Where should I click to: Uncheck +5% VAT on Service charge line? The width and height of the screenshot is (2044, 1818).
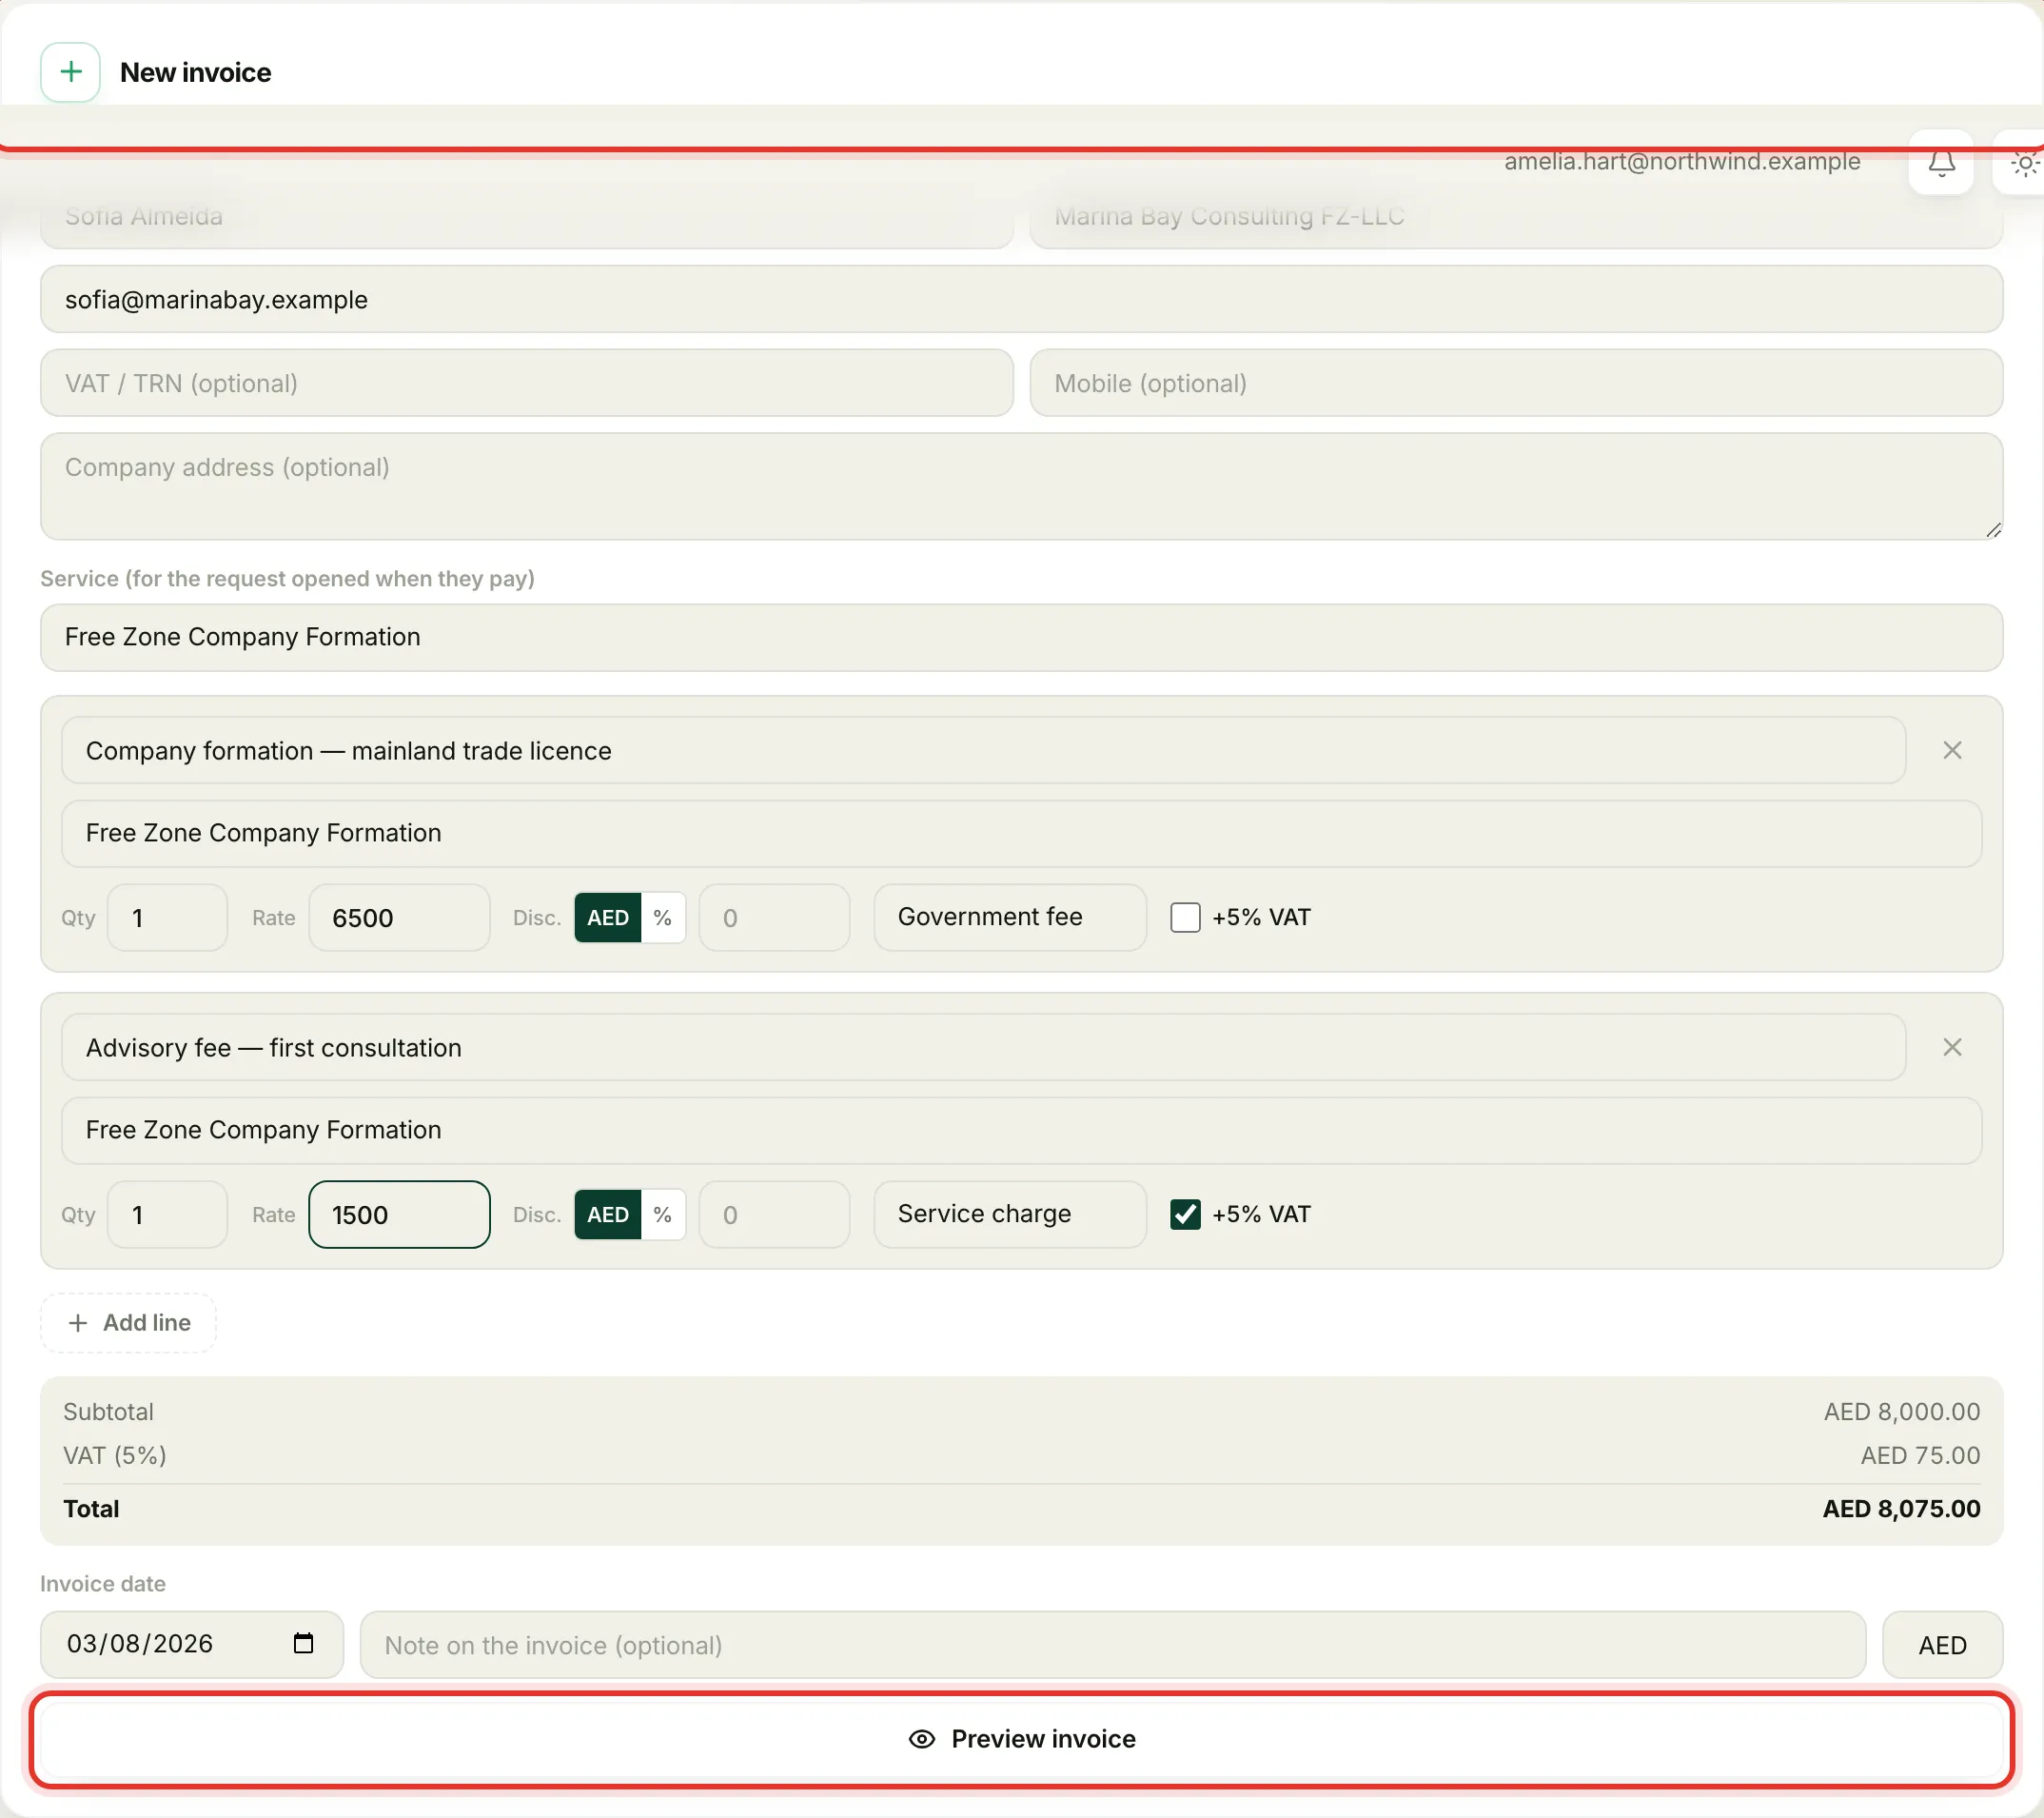pos(1185,1214)
